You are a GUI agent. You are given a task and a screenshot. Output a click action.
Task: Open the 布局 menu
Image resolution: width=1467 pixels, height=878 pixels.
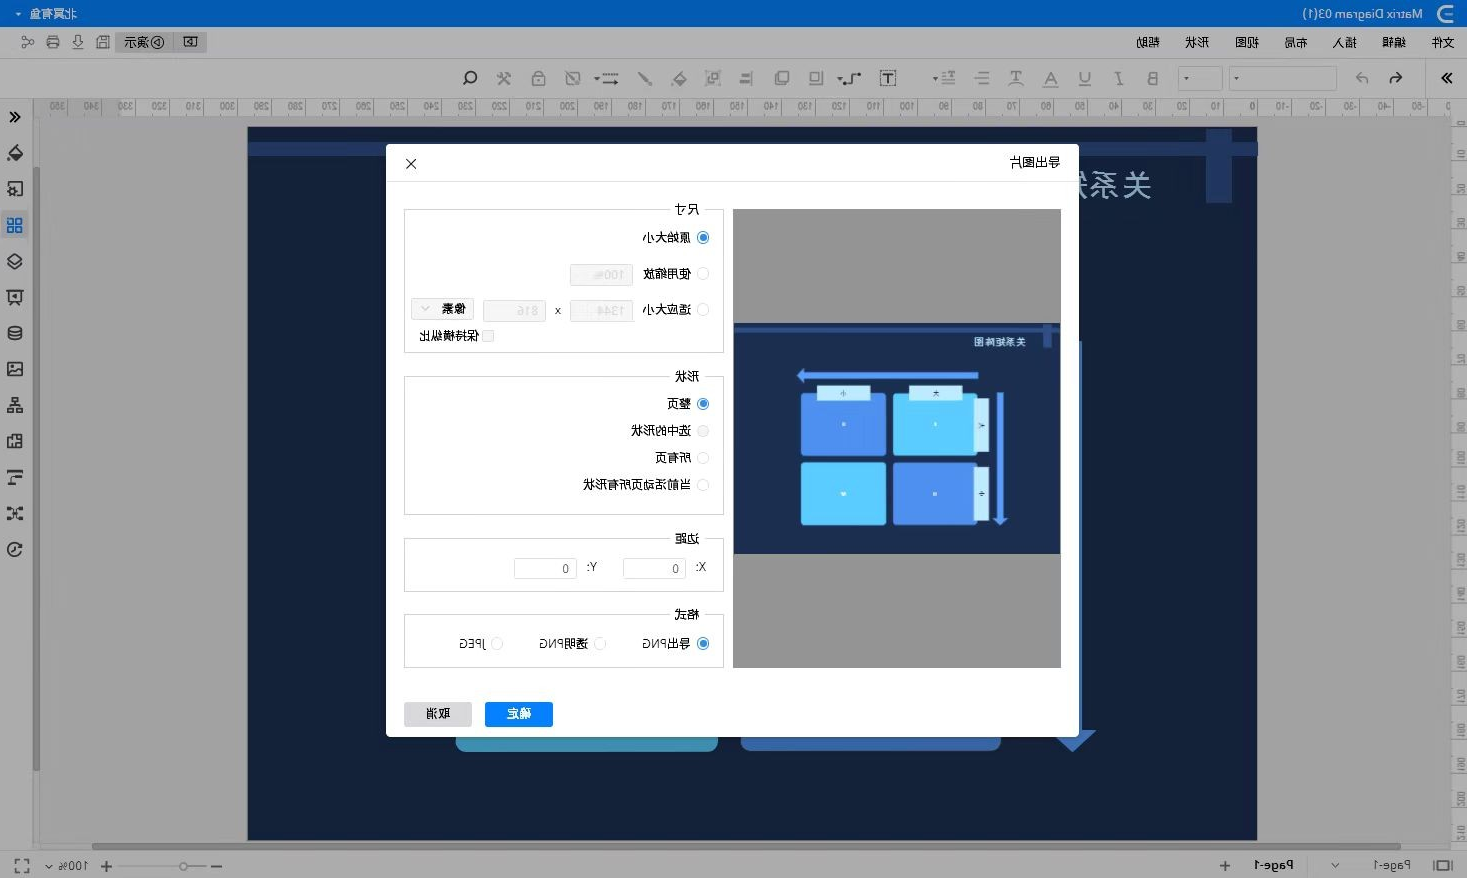pyautogui.click(x=1296, y=42)
